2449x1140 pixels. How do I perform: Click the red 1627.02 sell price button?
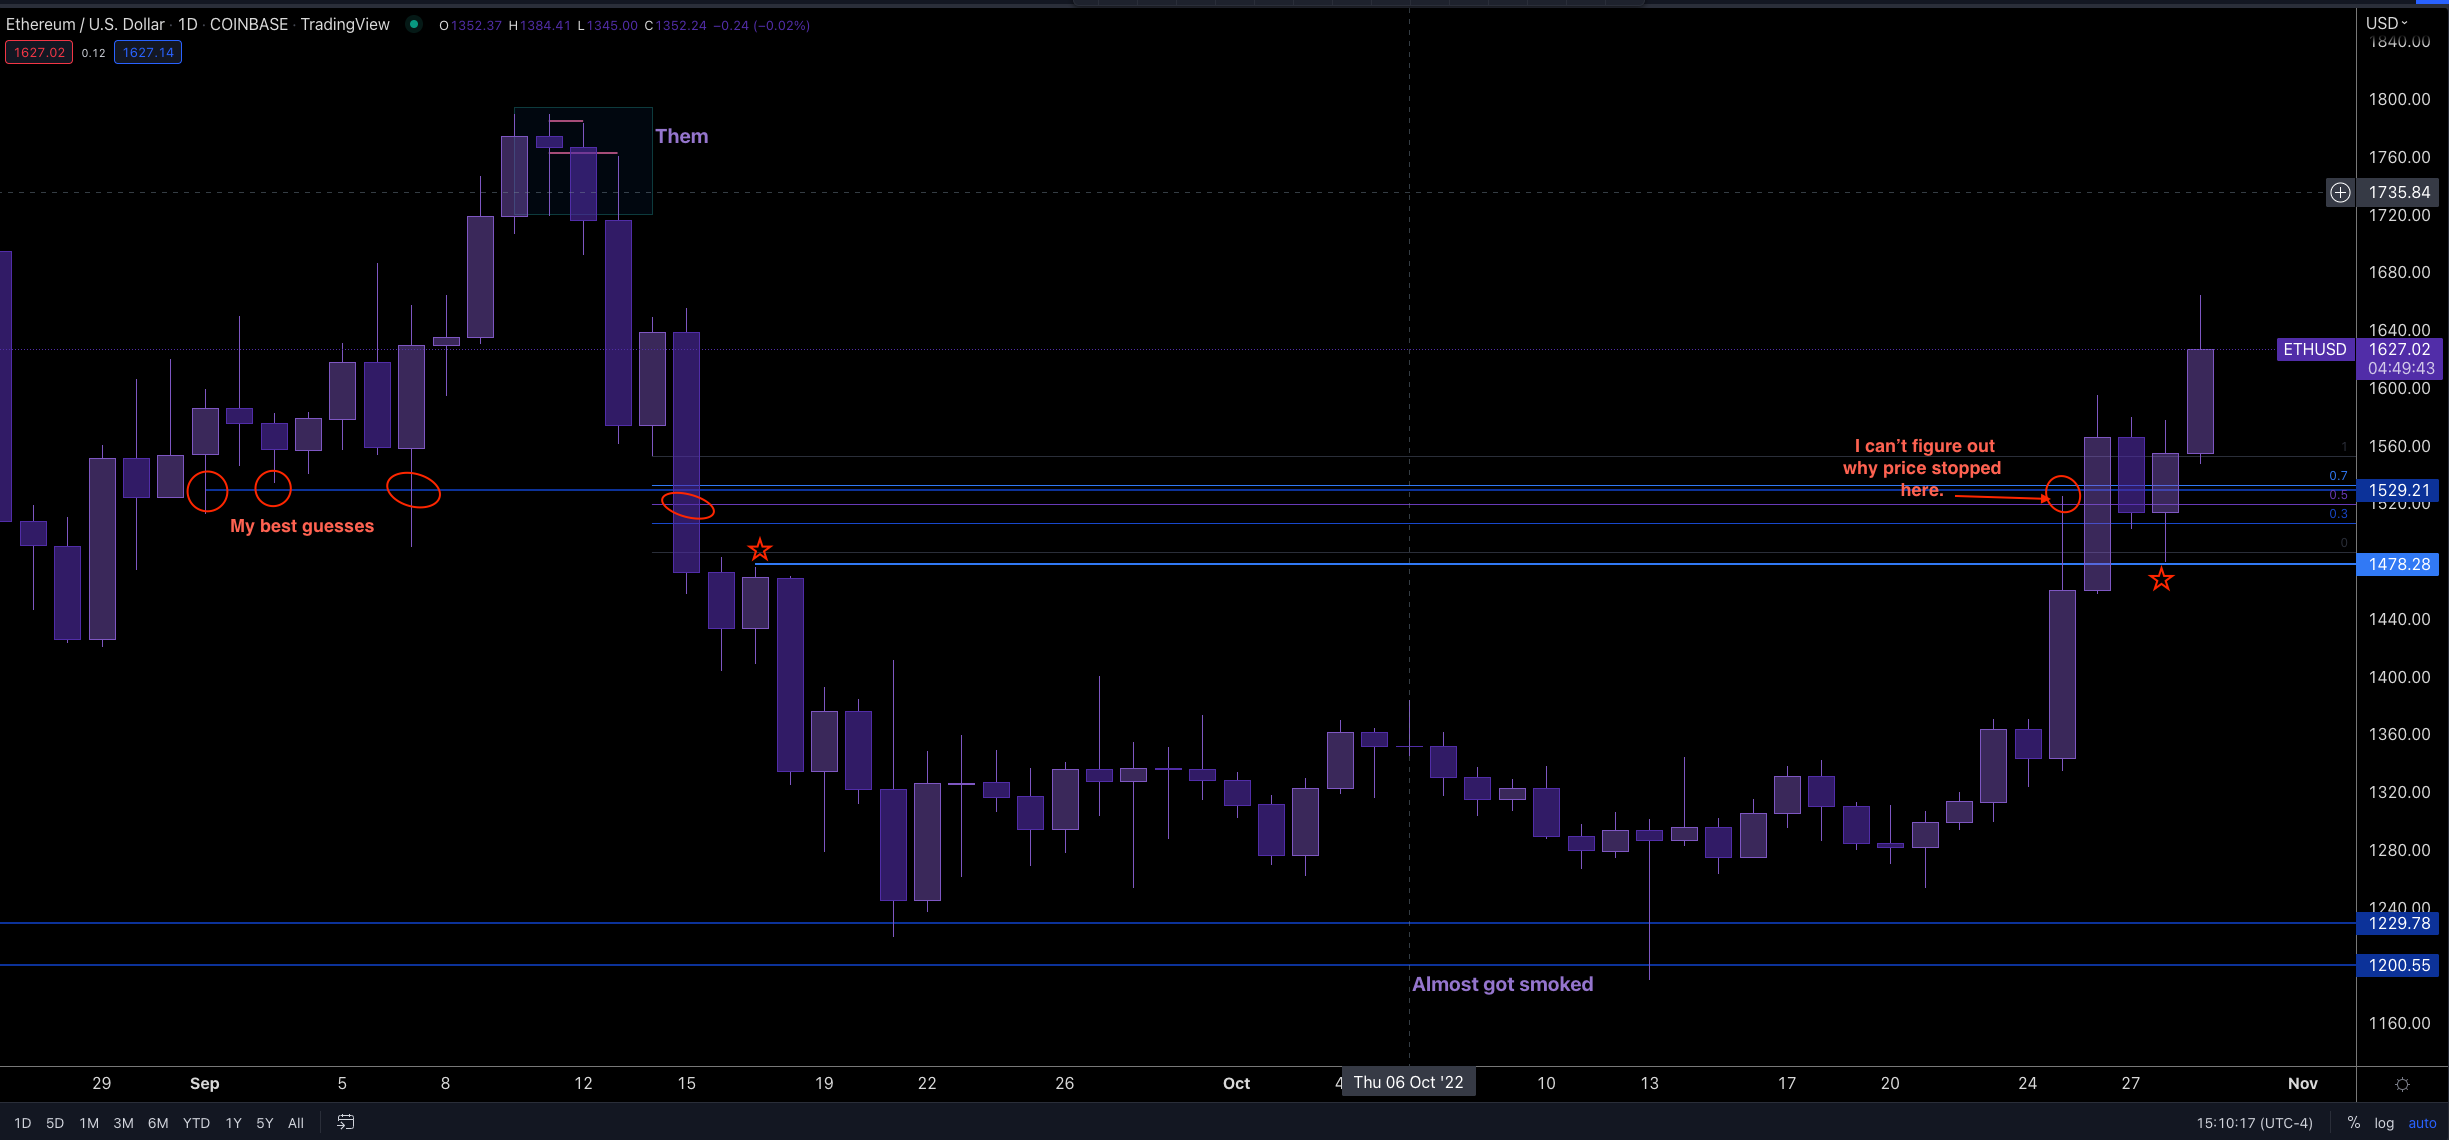click(39, 52)
